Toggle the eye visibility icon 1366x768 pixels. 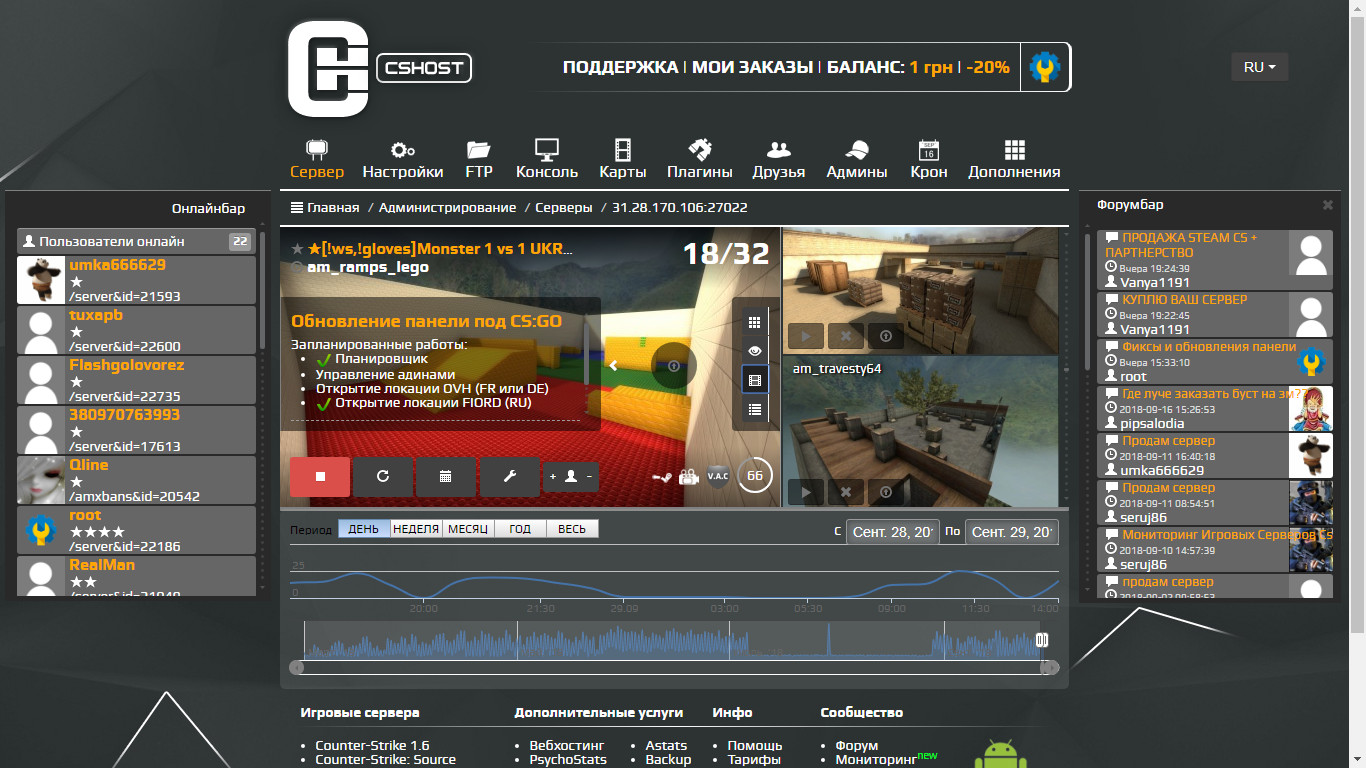point(755,351)
